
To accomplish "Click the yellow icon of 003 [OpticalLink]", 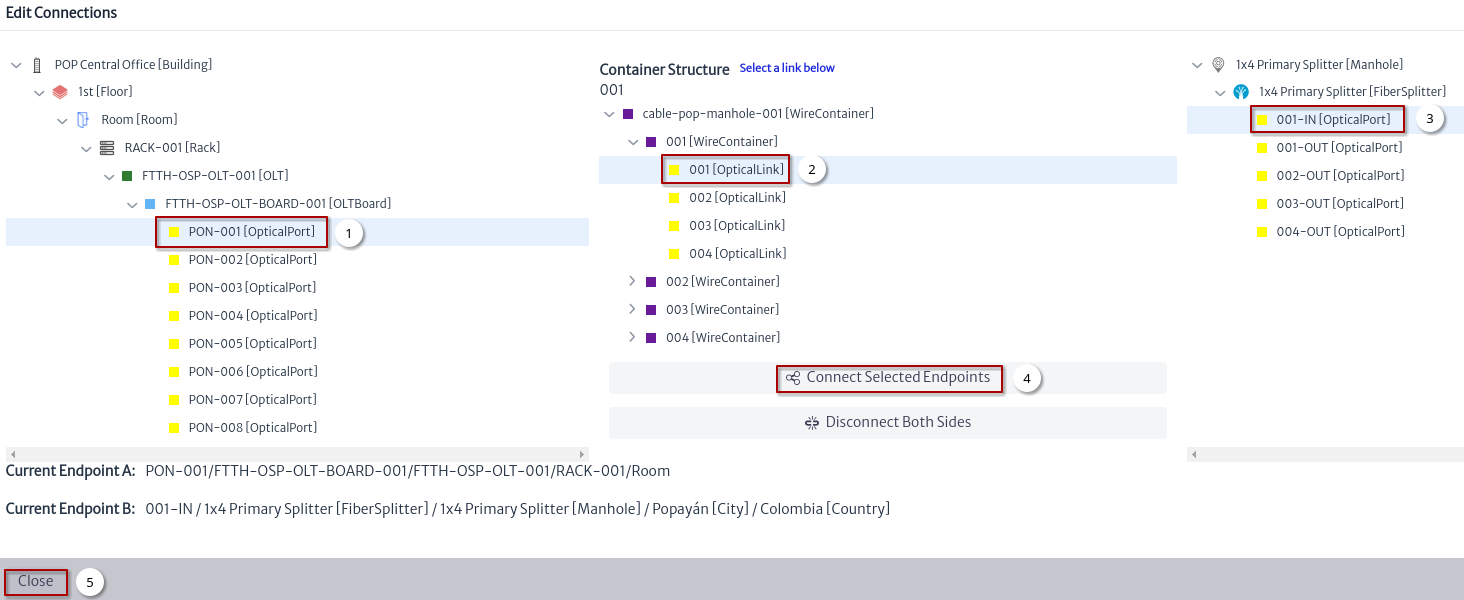I will 674,226.
